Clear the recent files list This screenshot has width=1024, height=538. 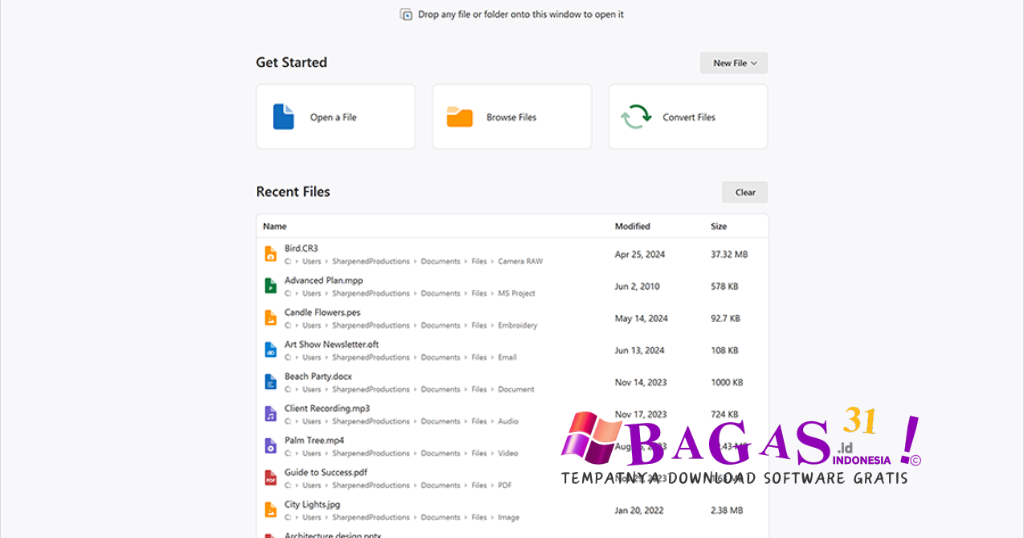(744, 193)
